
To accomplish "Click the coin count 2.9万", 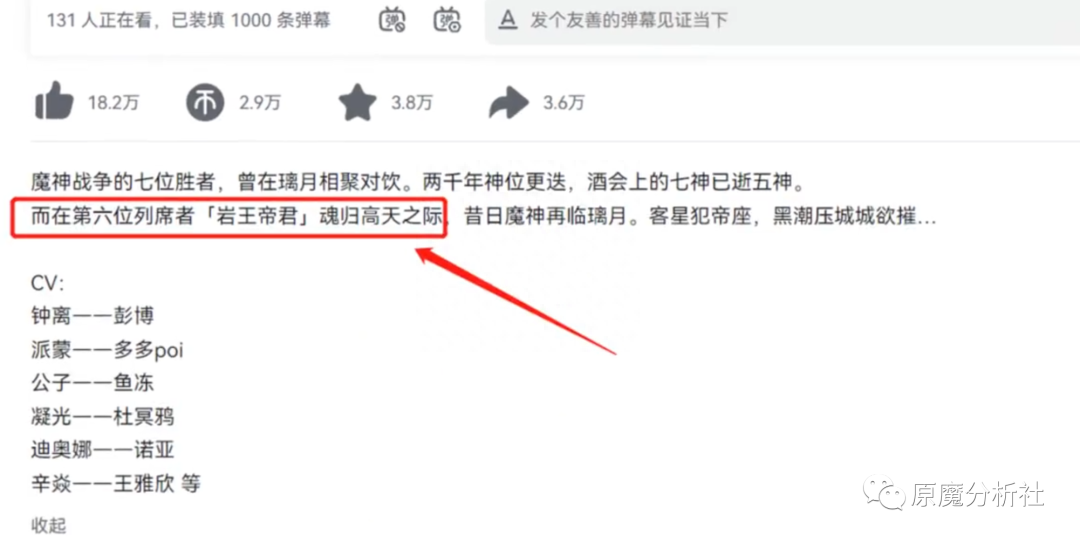I will click(x=260, y=103).
